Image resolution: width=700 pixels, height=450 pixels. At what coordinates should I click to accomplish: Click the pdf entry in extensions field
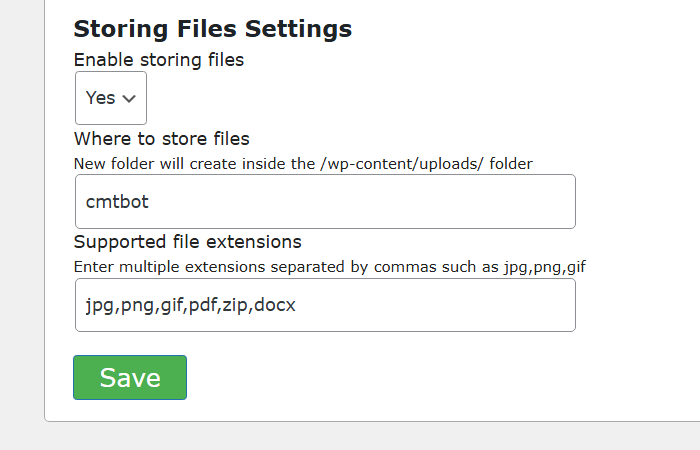click(203, 305)
